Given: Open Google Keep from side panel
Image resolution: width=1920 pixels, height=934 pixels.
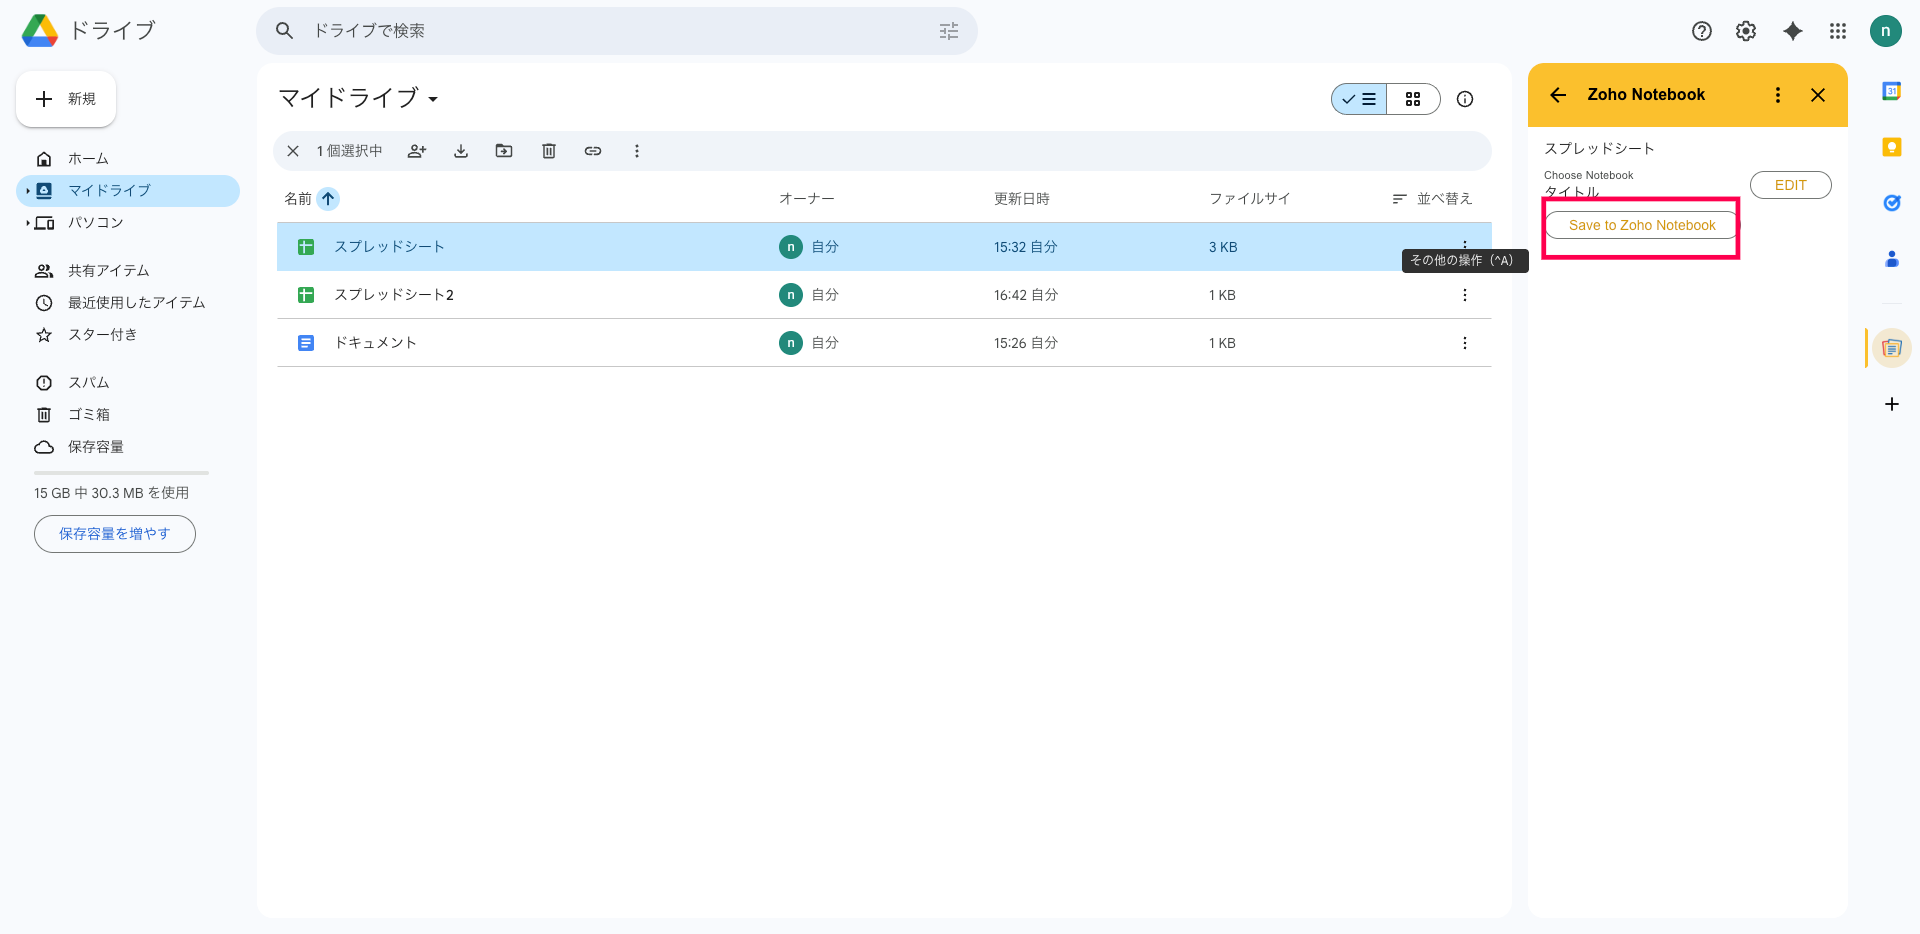Looking at the screenshot, I should click(x=1891, y=148).
